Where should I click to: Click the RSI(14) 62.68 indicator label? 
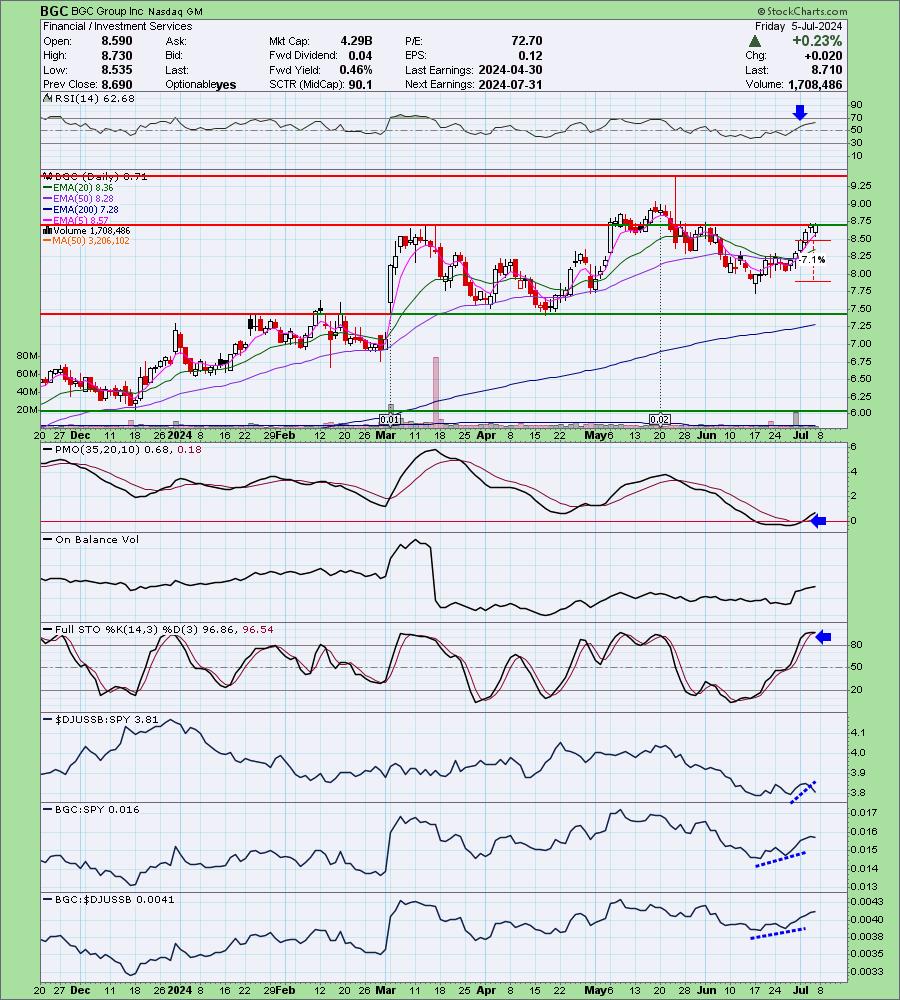pyautogui.click(x=88, y=98)
